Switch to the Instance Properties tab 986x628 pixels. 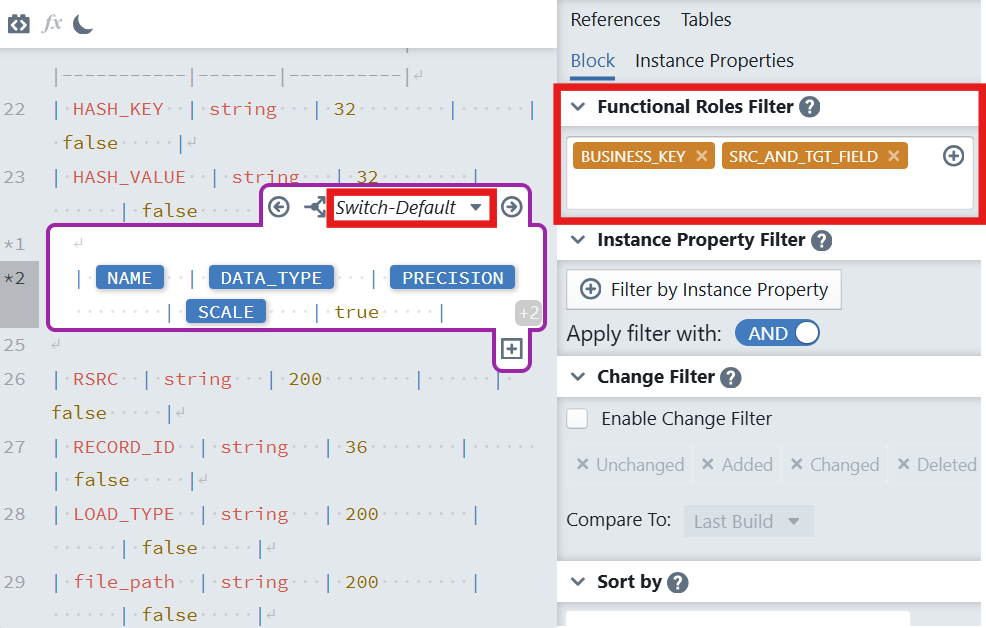(714, 61)
